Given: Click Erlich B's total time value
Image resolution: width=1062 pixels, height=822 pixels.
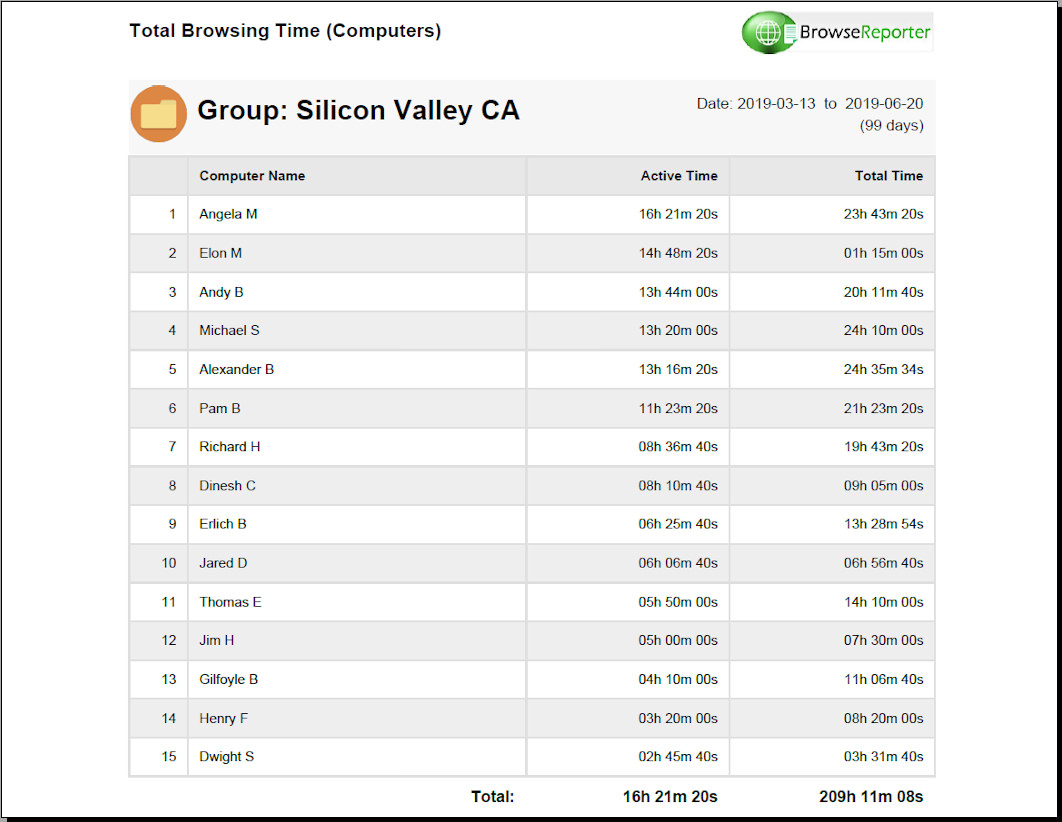Looking at the screenshot, I should [x=883, y=524].
